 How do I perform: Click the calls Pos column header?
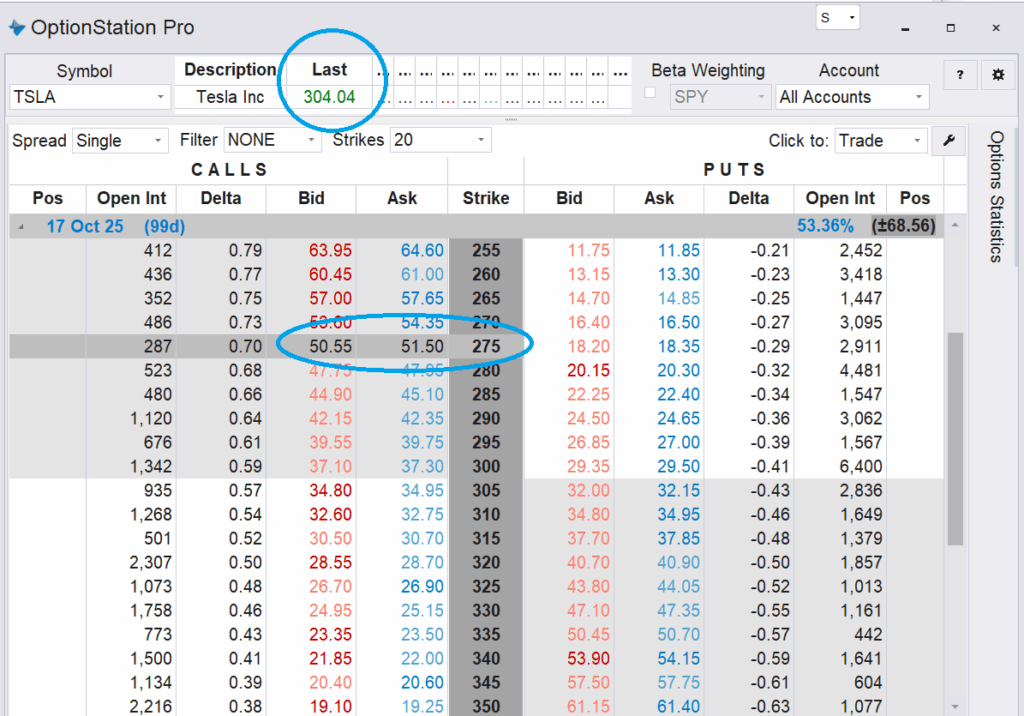[x=48, y=198]
